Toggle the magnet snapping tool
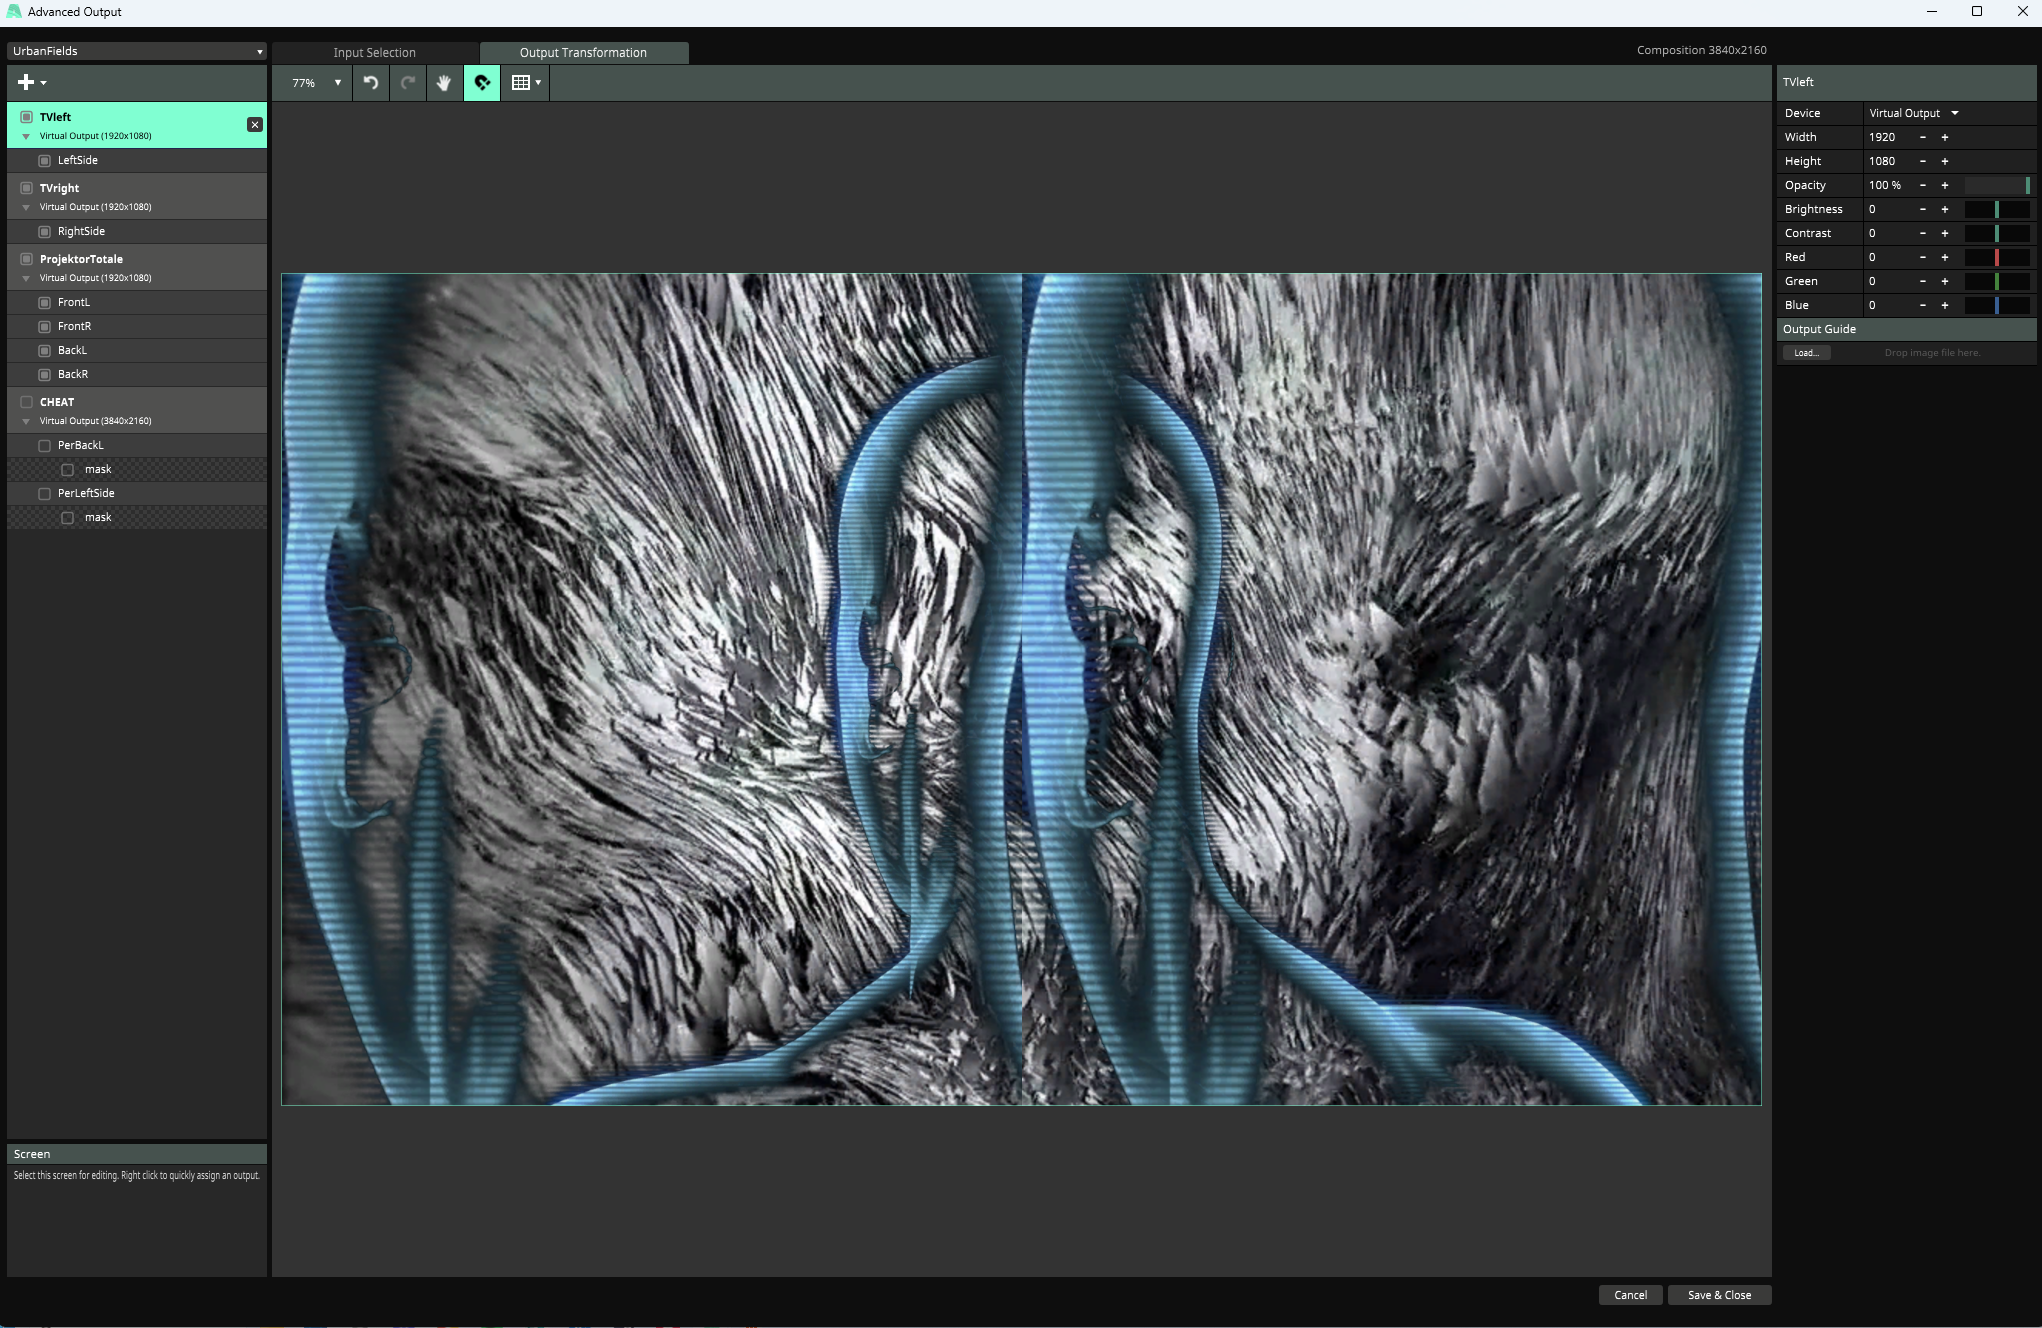This screenshot has width=2042, height=1328. 482,83
